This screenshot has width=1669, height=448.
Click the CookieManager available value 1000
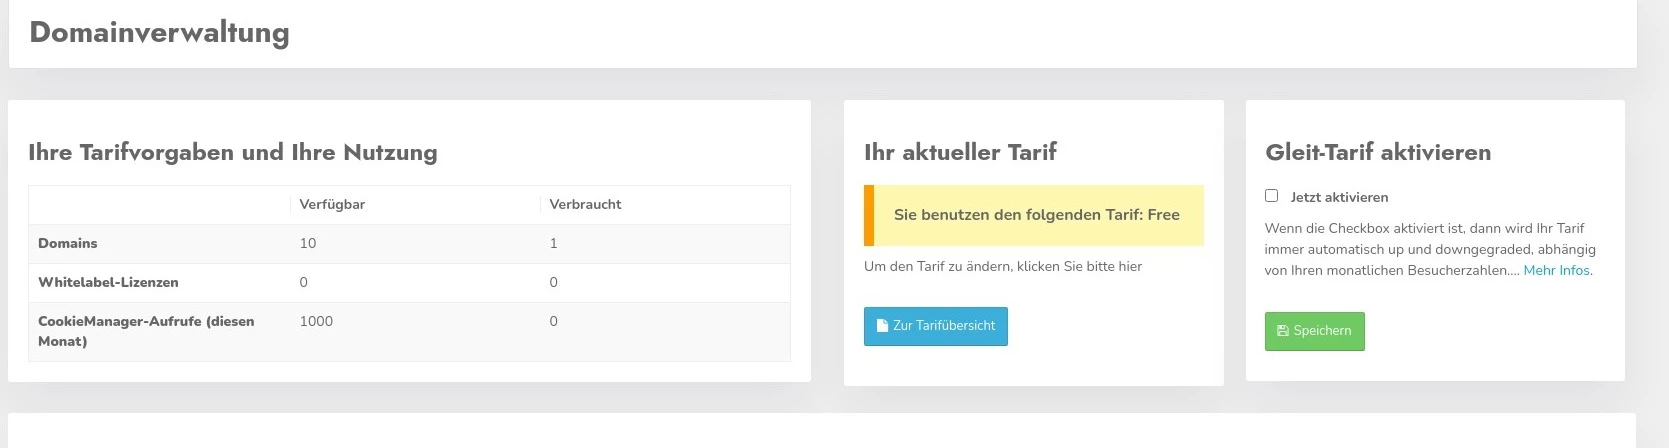tap(316, 322)
